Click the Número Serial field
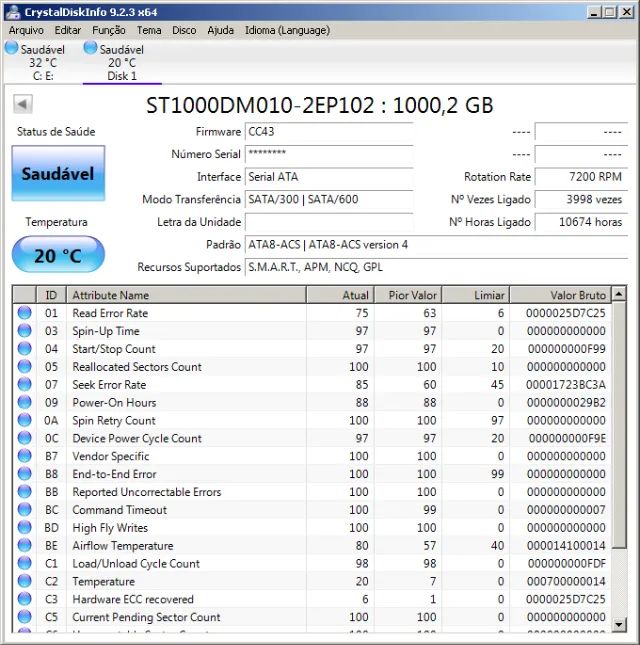 pyautogui.click(x=329, y=154)
